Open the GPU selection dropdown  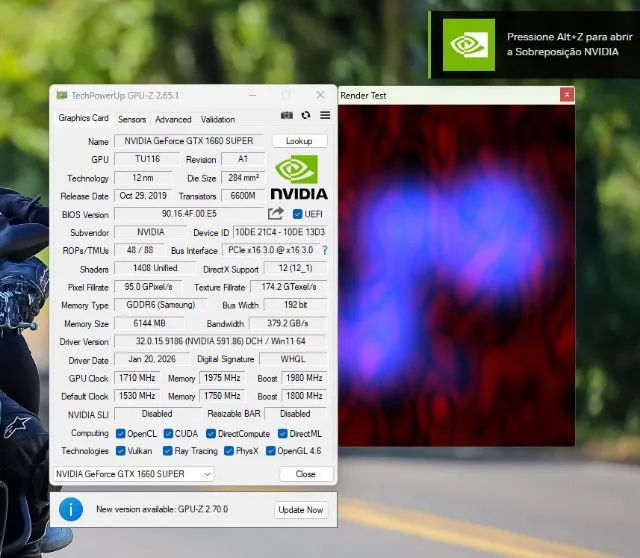click(133, 474)
